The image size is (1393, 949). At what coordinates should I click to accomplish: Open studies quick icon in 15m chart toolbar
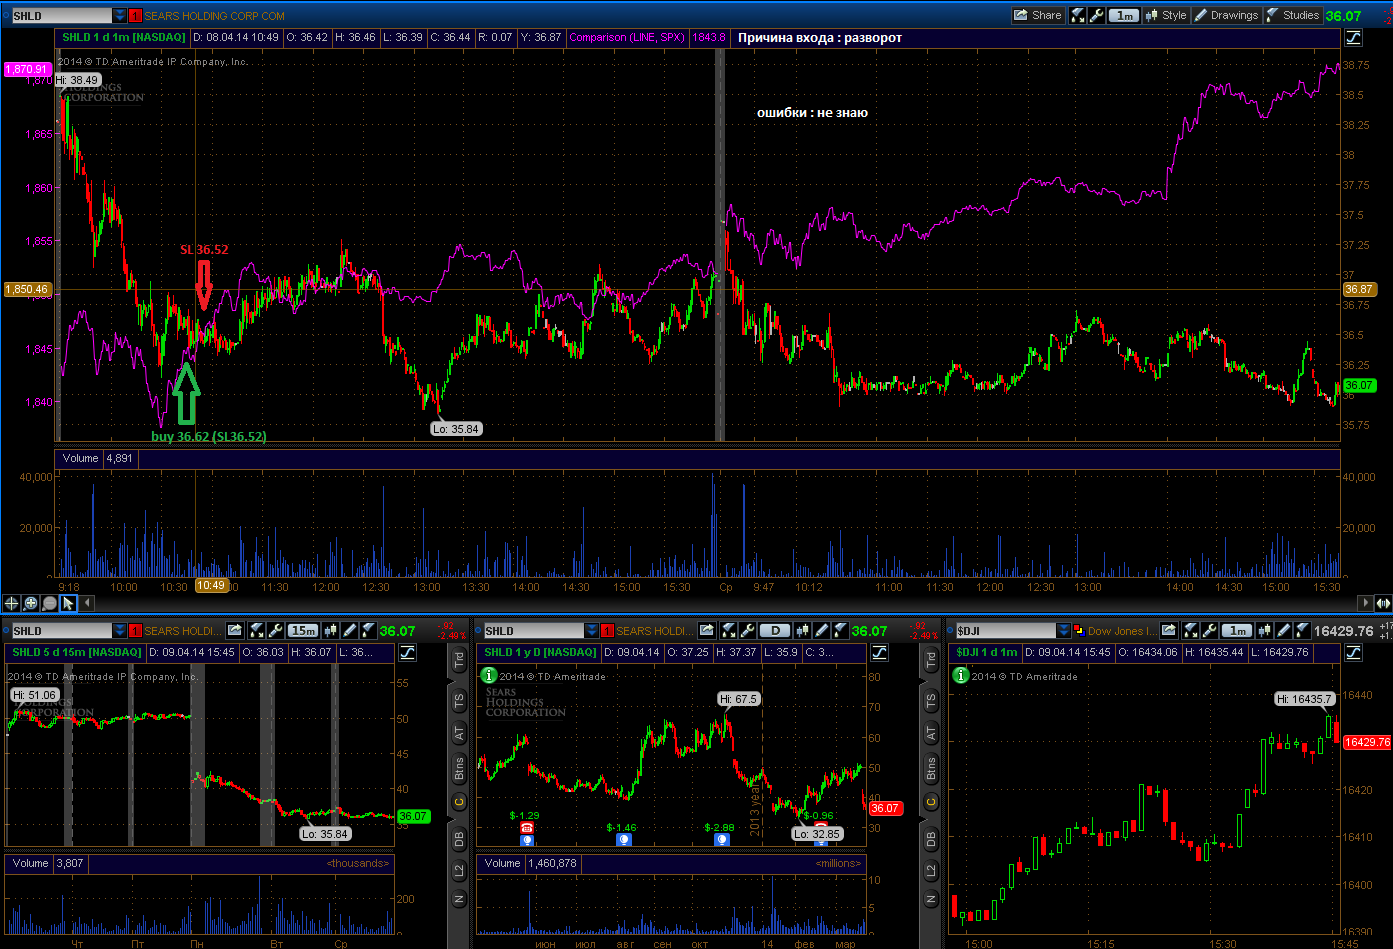257,631
